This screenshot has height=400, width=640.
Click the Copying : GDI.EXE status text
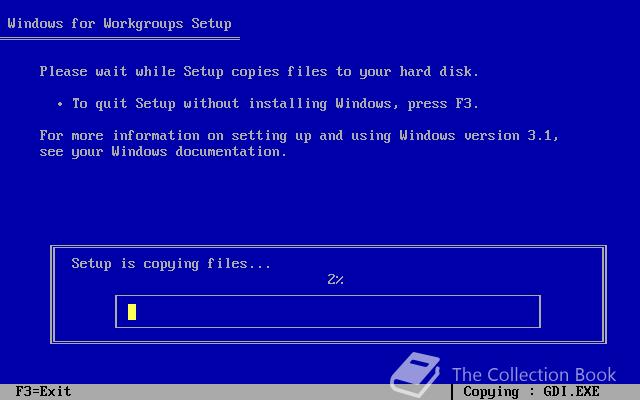tap(531, 392)
